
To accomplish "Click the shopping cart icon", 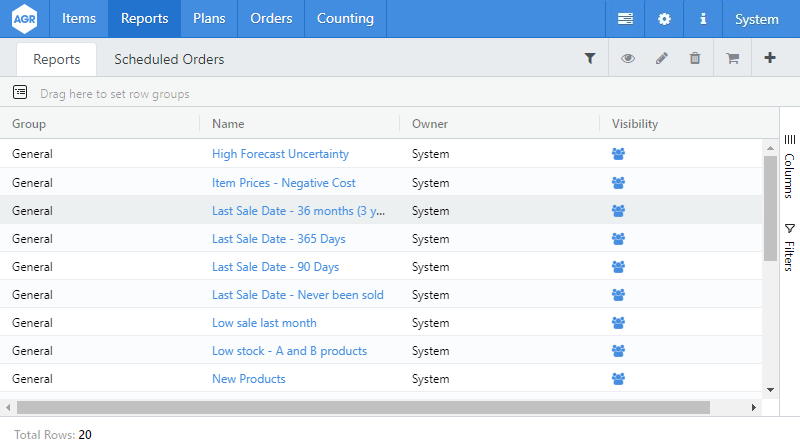I will pos(732,59).
